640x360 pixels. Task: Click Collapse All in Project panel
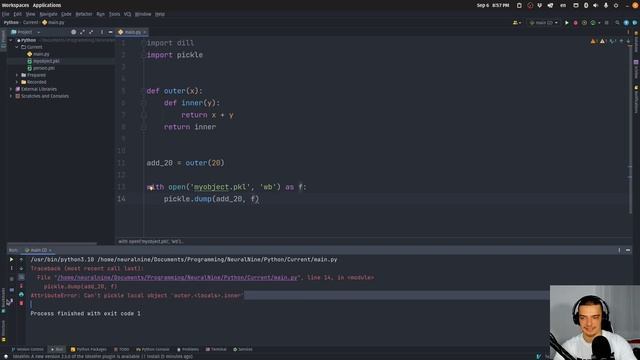coord(91,32)
